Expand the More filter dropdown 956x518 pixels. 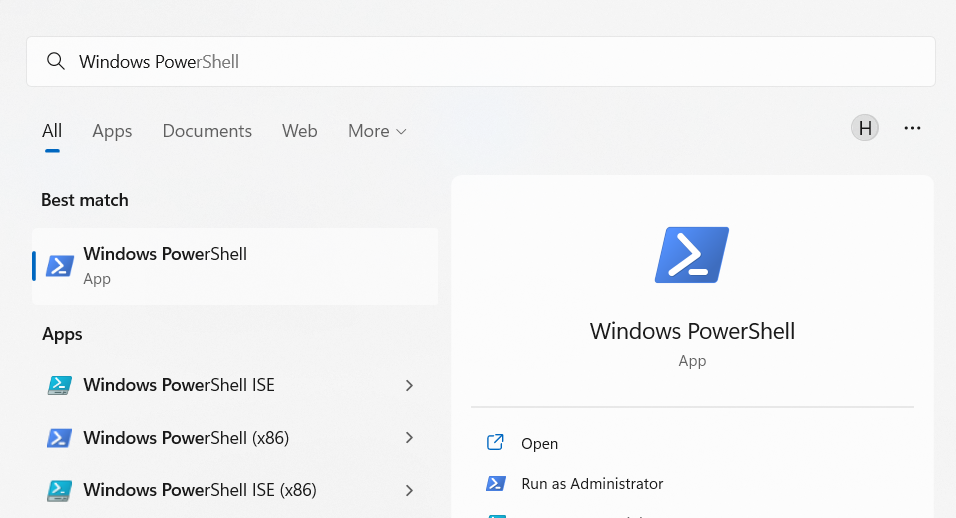click(x=377, y=131)
